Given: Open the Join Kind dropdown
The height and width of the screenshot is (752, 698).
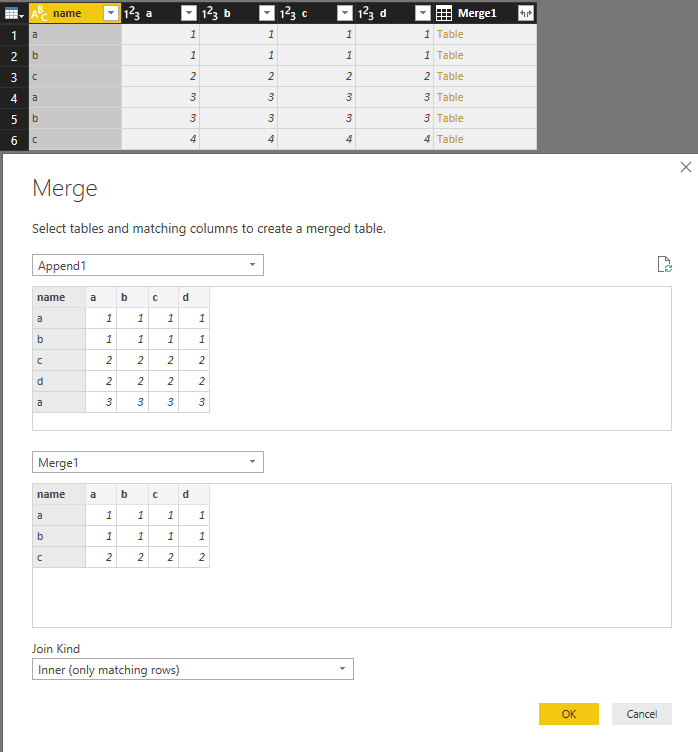Looking at the screenshot, I should coord(193,670).
